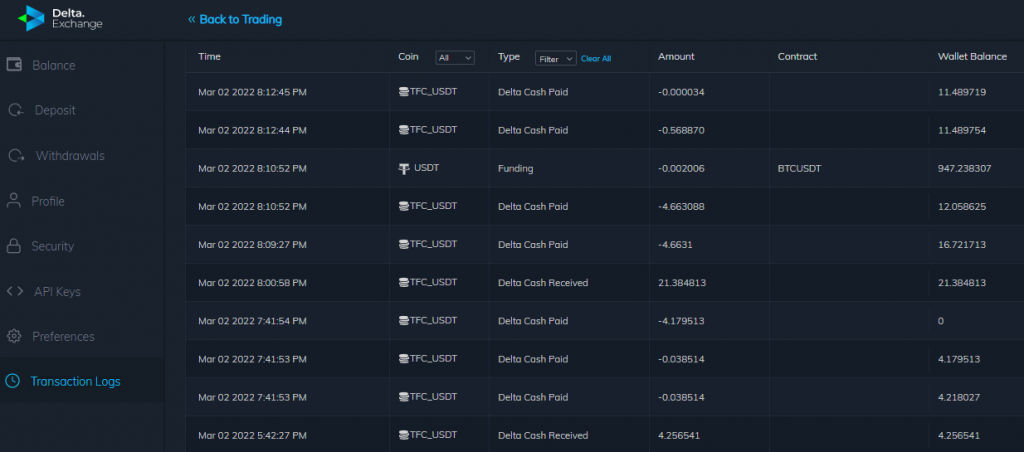1024x452 pixels.
Task: Click the Transaction Logs clock icon
Action: pos(12,381)
